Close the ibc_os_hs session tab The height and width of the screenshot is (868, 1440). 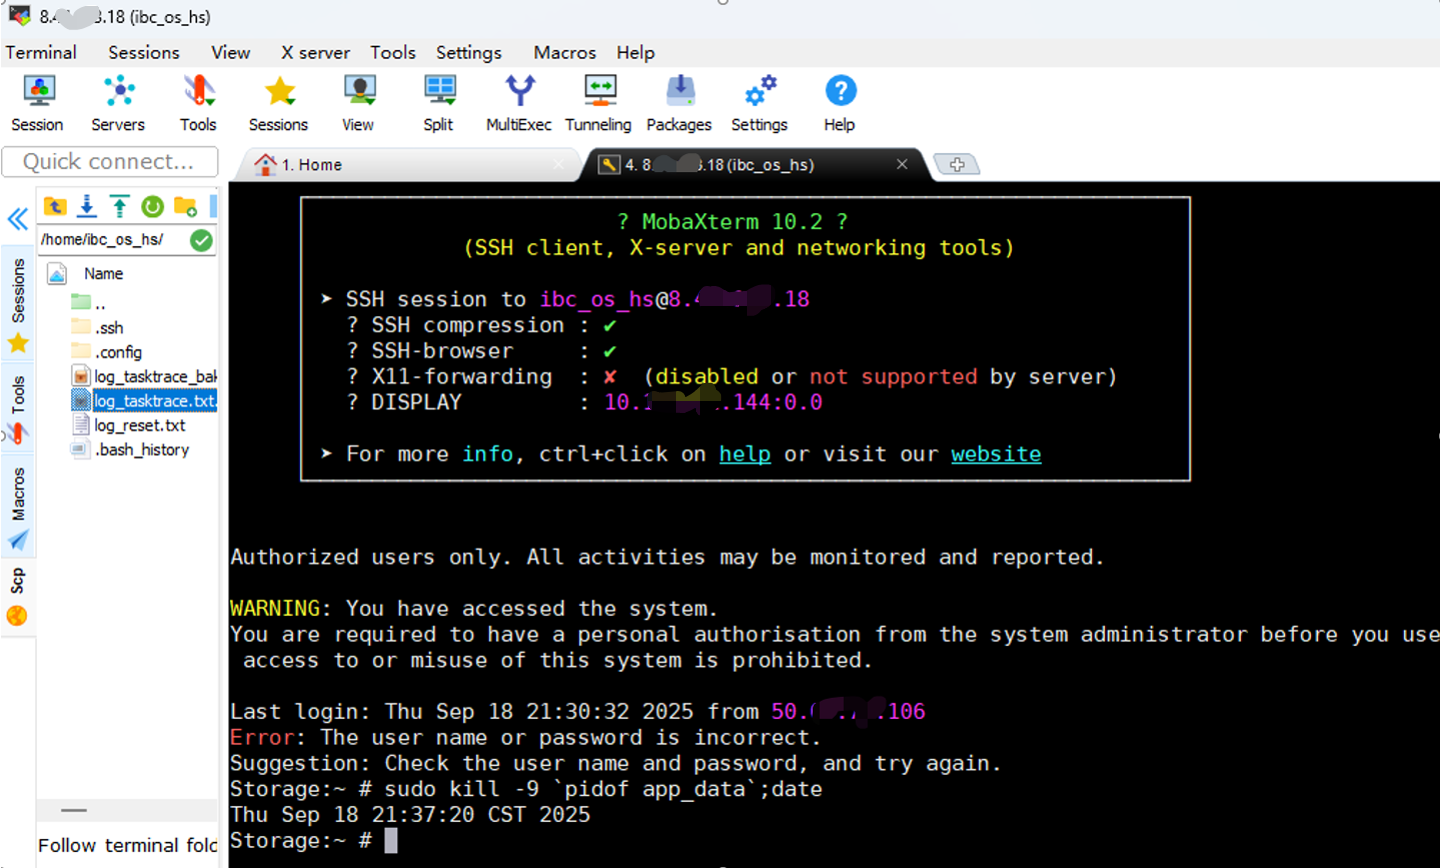coord(902,164)
